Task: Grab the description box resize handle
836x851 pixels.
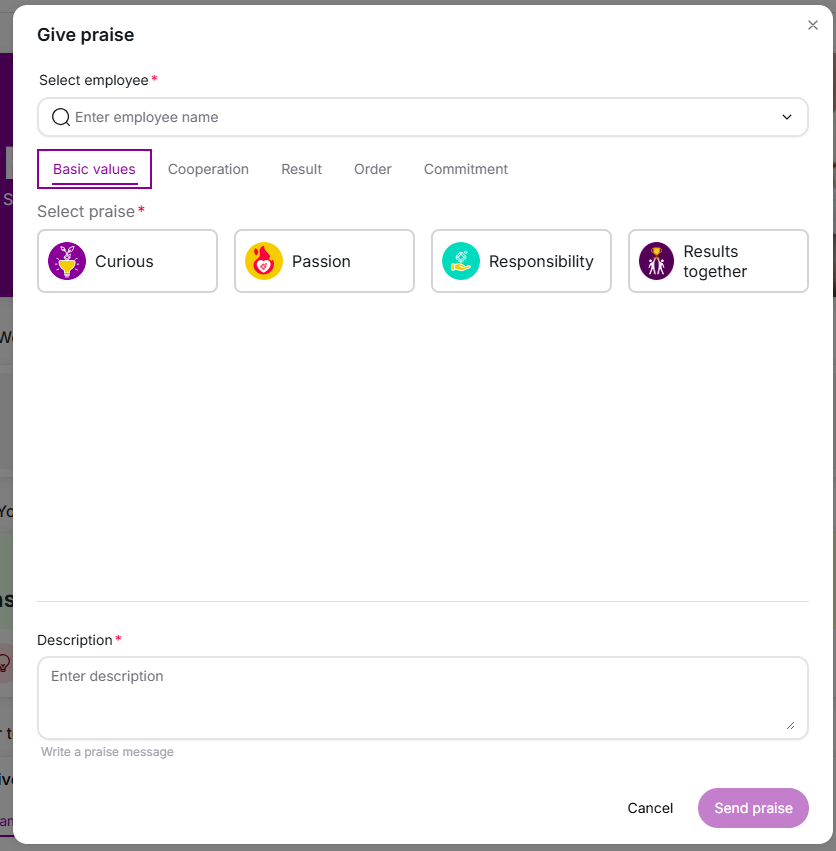Action: (790, 725)
